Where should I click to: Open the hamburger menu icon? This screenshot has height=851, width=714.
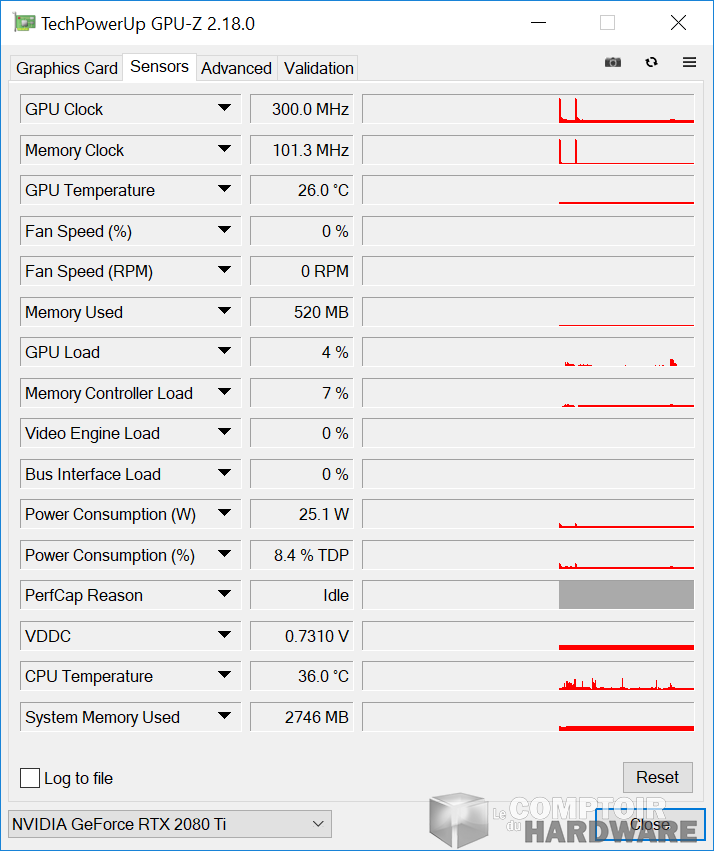point(689,62)
